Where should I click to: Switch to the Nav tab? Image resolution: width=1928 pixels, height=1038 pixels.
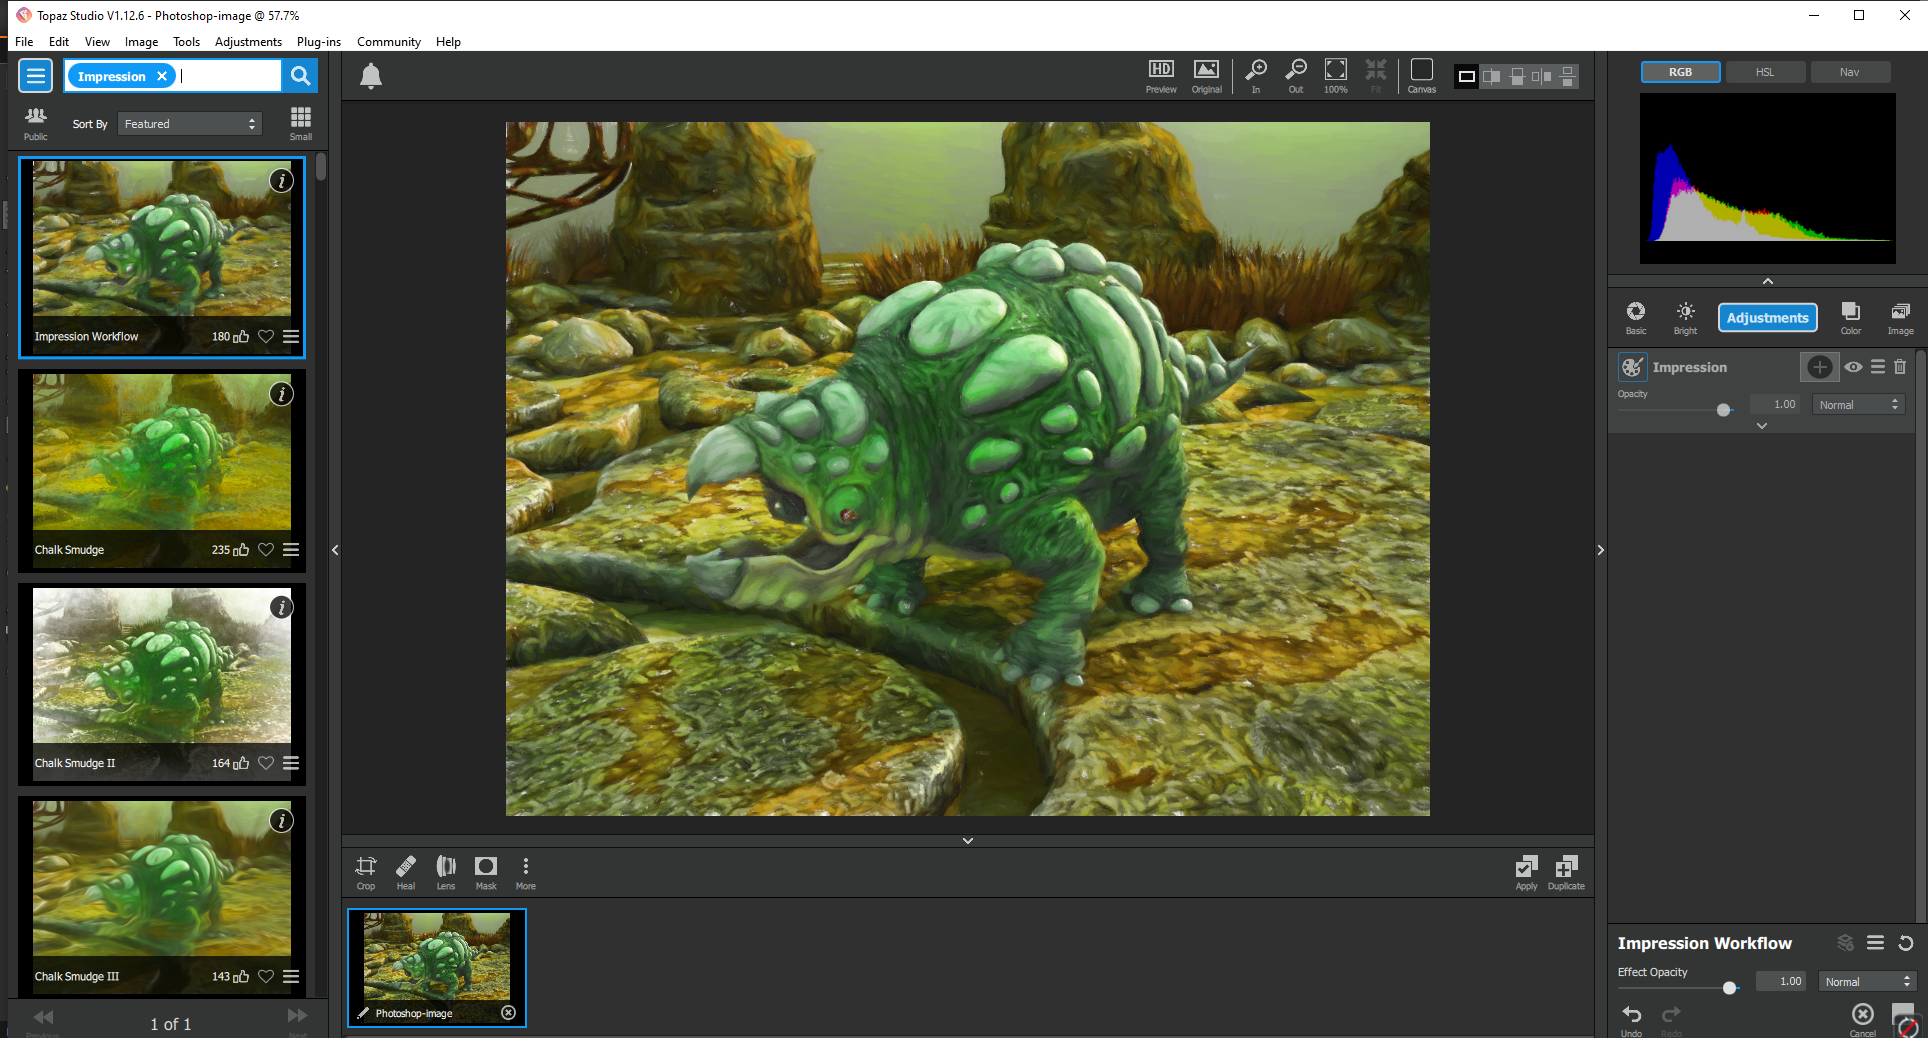pos(1850,72)
